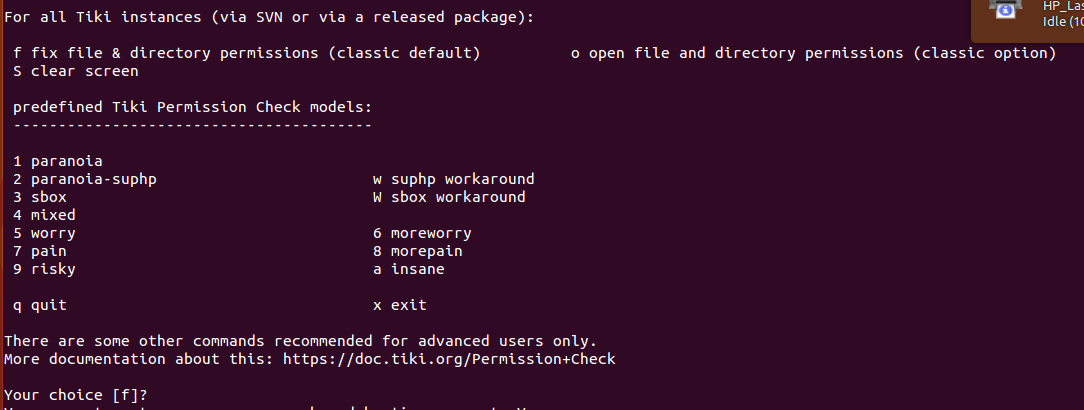The image size is (1084, 410).
Task: Click the '8 morepain' permission model
Action: coord(418,251)
